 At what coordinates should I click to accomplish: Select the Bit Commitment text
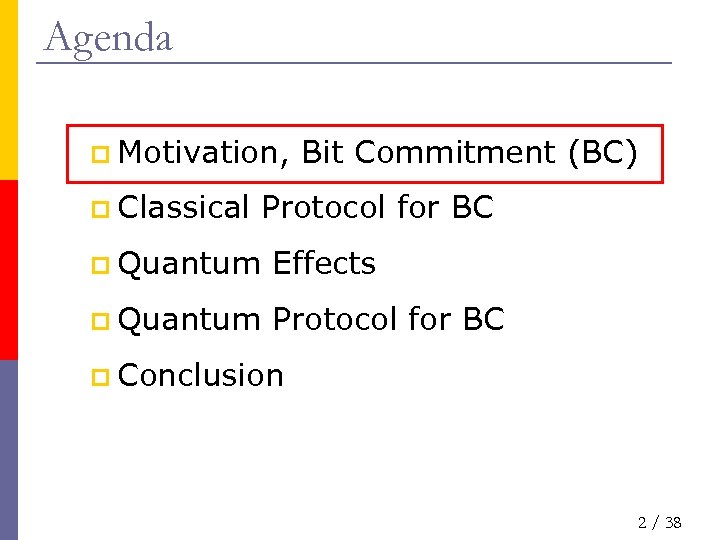click(427, 153)
